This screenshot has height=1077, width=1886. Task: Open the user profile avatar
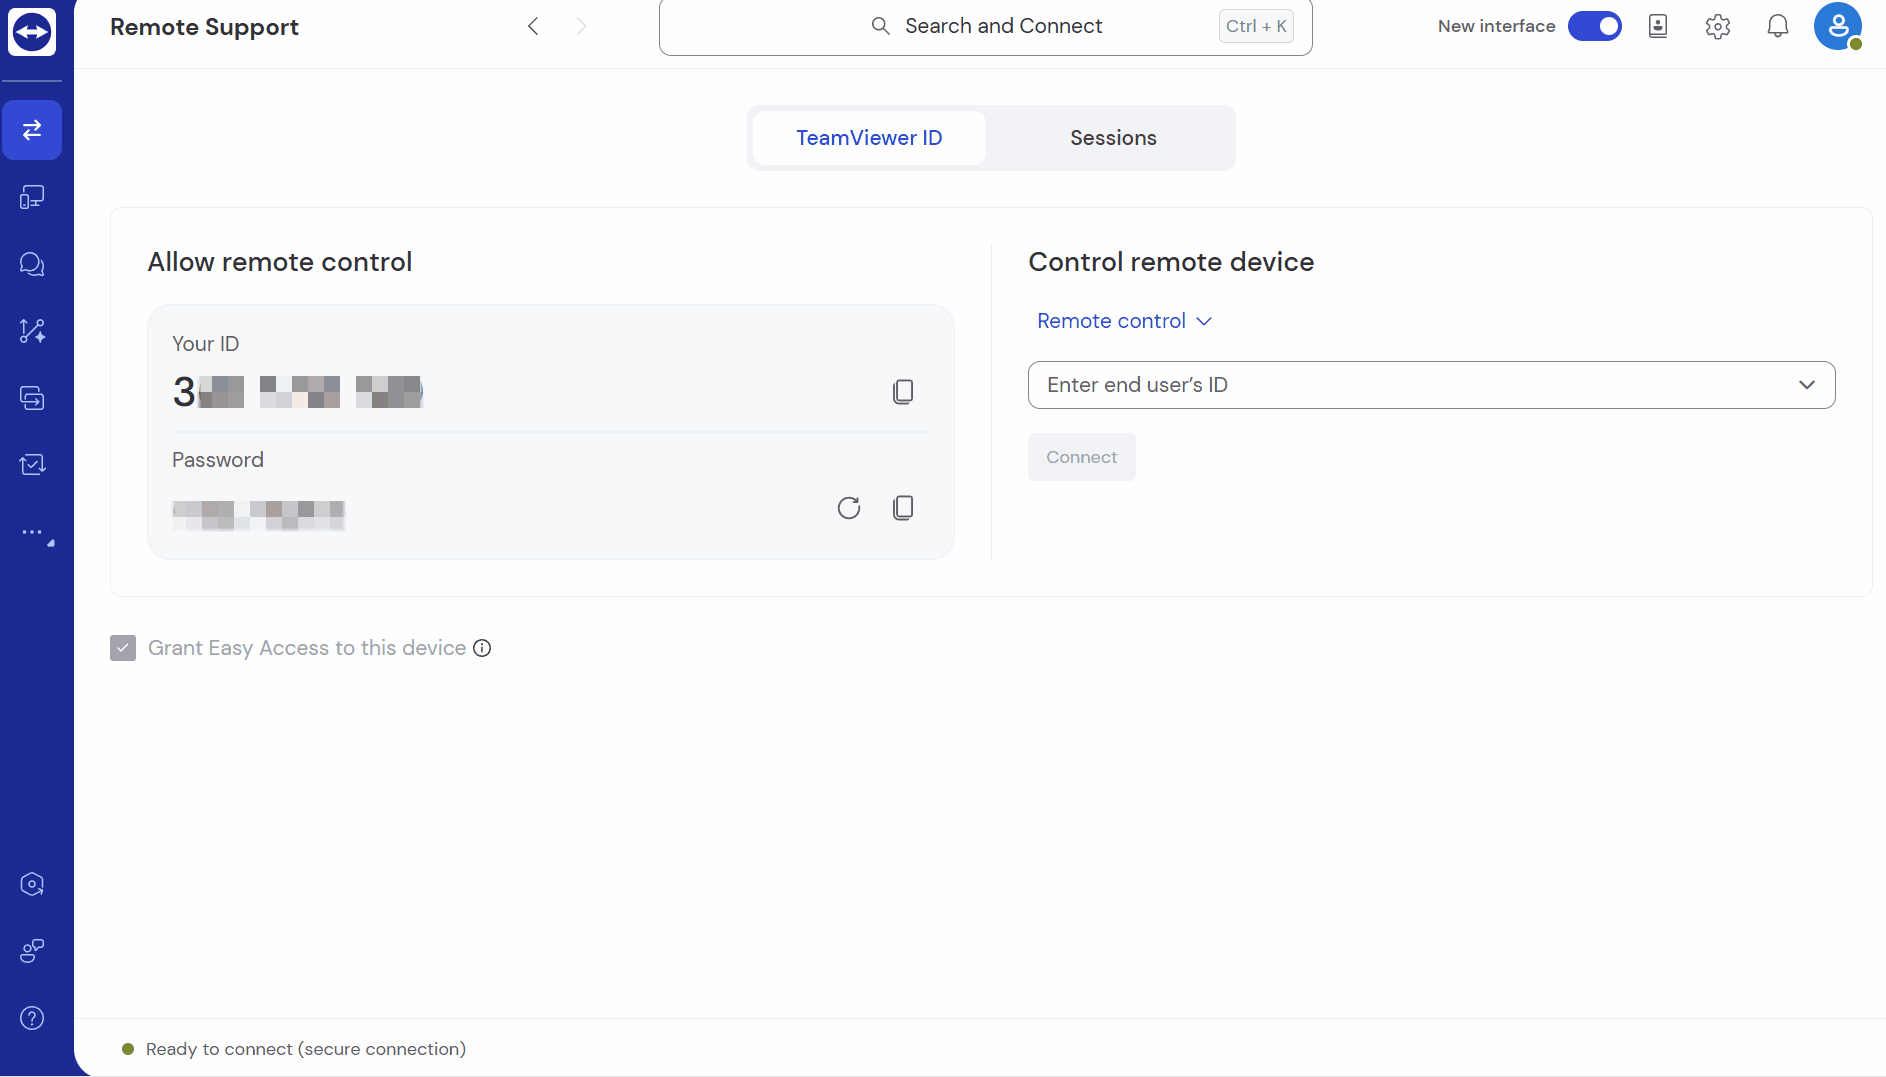point(1838,26)
